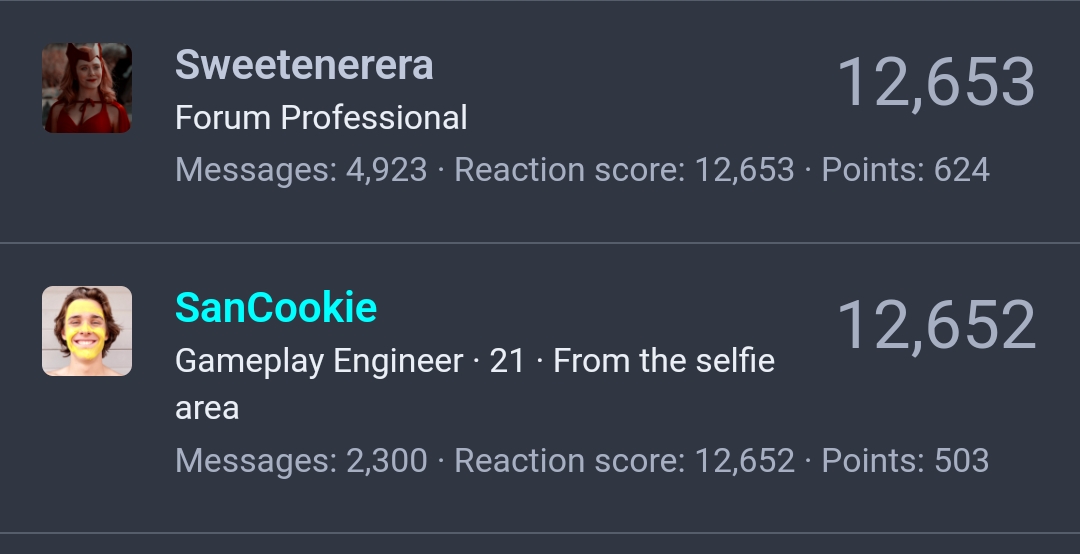
Task: Click Sweetenerera's Points: 624 stat
Action: (906, 170)
